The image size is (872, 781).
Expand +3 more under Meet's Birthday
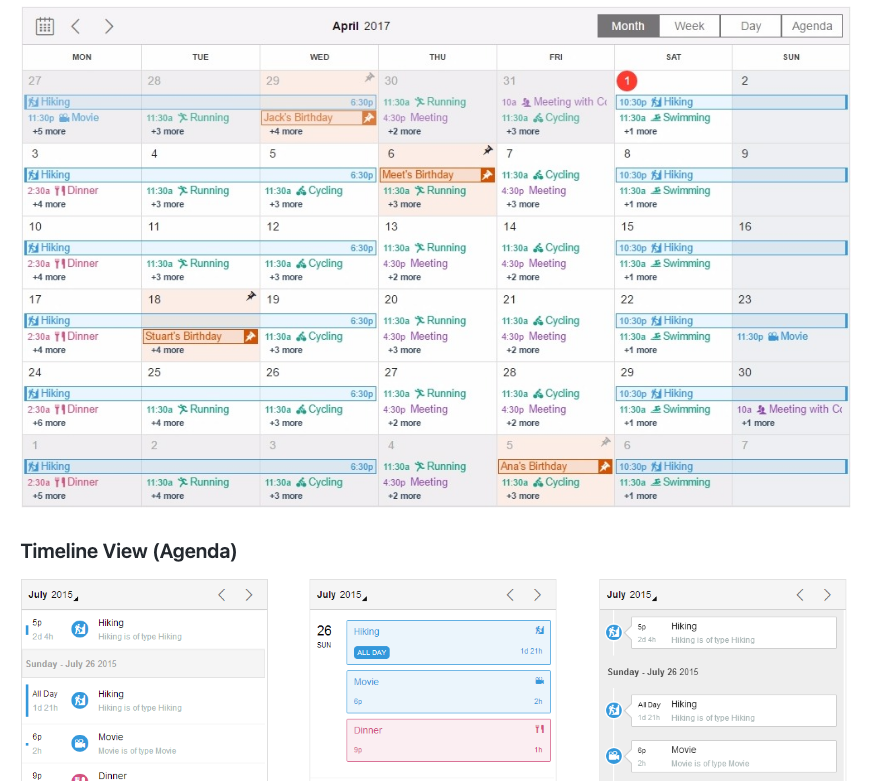tap(404, 205)
